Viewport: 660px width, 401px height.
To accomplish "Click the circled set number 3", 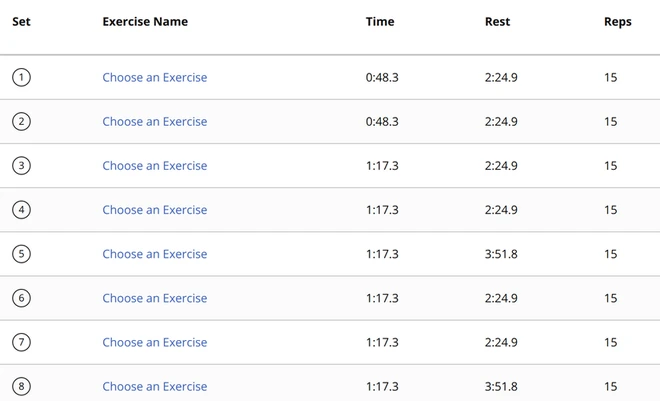I will pyautogui.click(x=21, y=166).
